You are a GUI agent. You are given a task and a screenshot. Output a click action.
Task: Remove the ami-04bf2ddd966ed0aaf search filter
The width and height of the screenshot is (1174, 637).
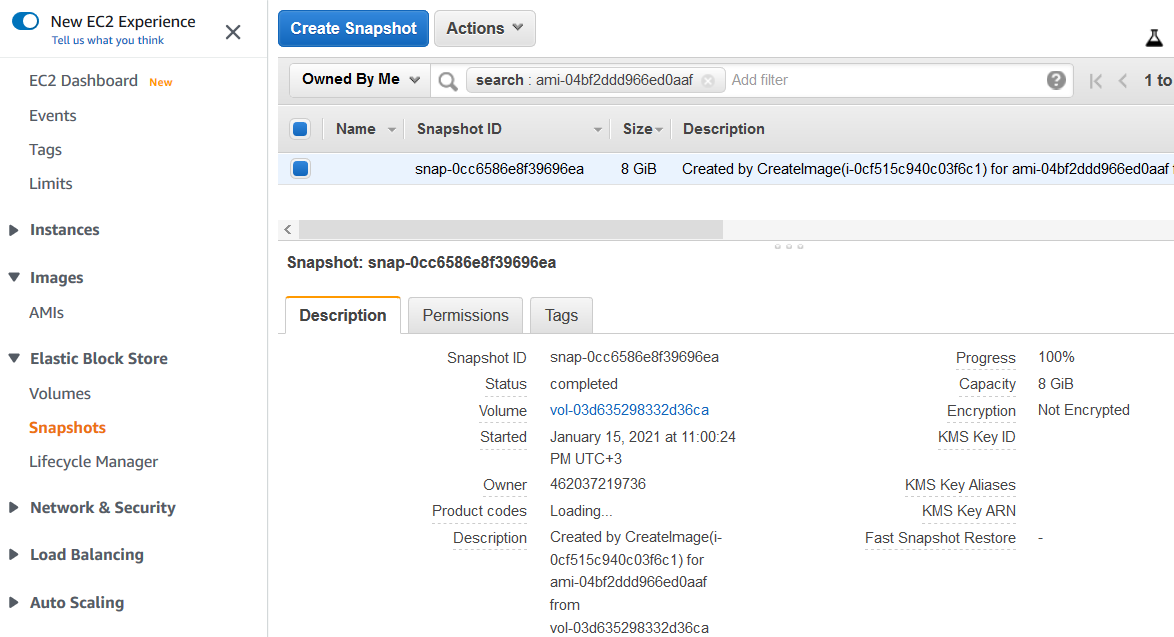708,81
